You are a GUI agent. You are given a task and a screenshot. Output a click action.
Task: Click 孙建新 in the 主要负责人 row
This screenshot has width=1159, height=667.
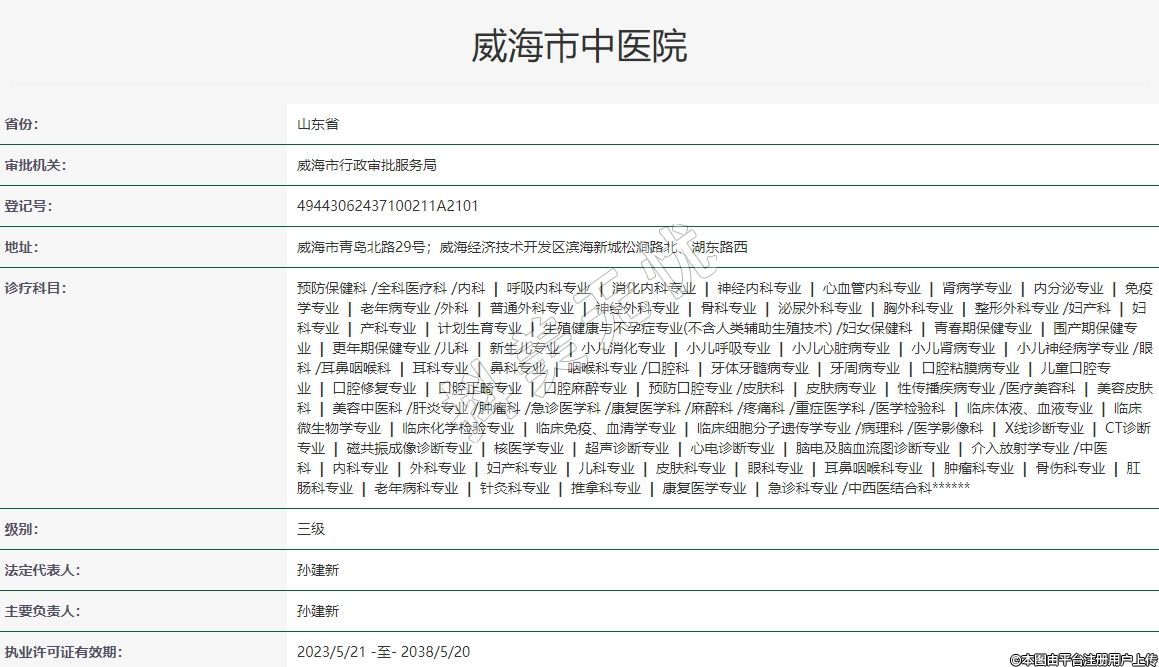[x=318, y=611]
